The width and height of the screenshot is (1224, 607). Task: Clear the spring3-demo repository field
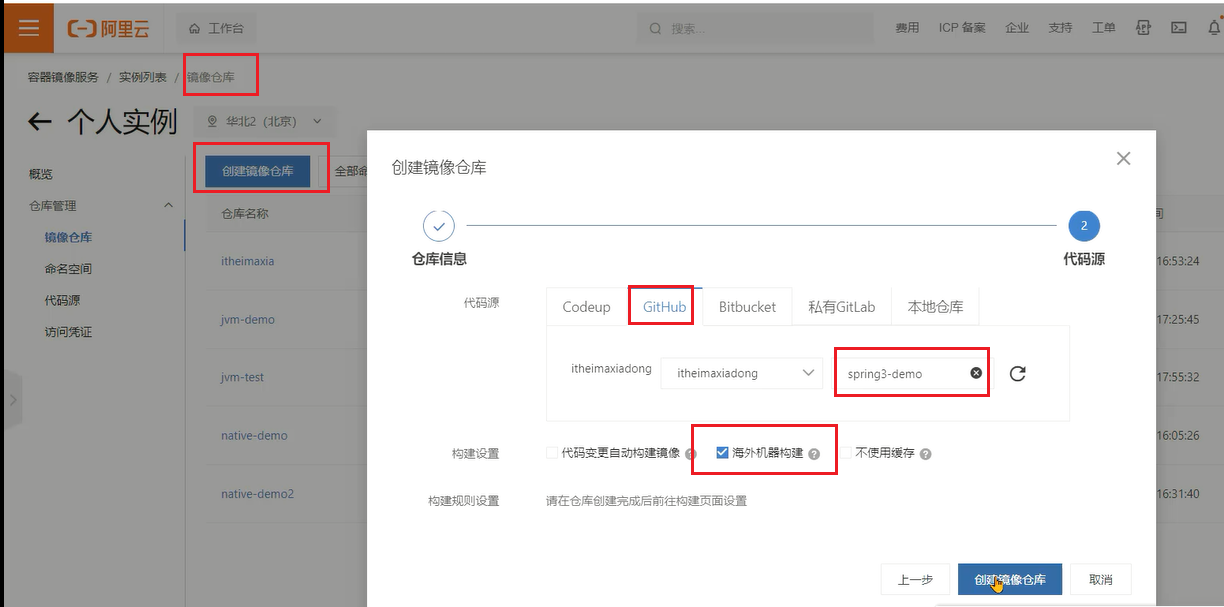click(976, 373)
